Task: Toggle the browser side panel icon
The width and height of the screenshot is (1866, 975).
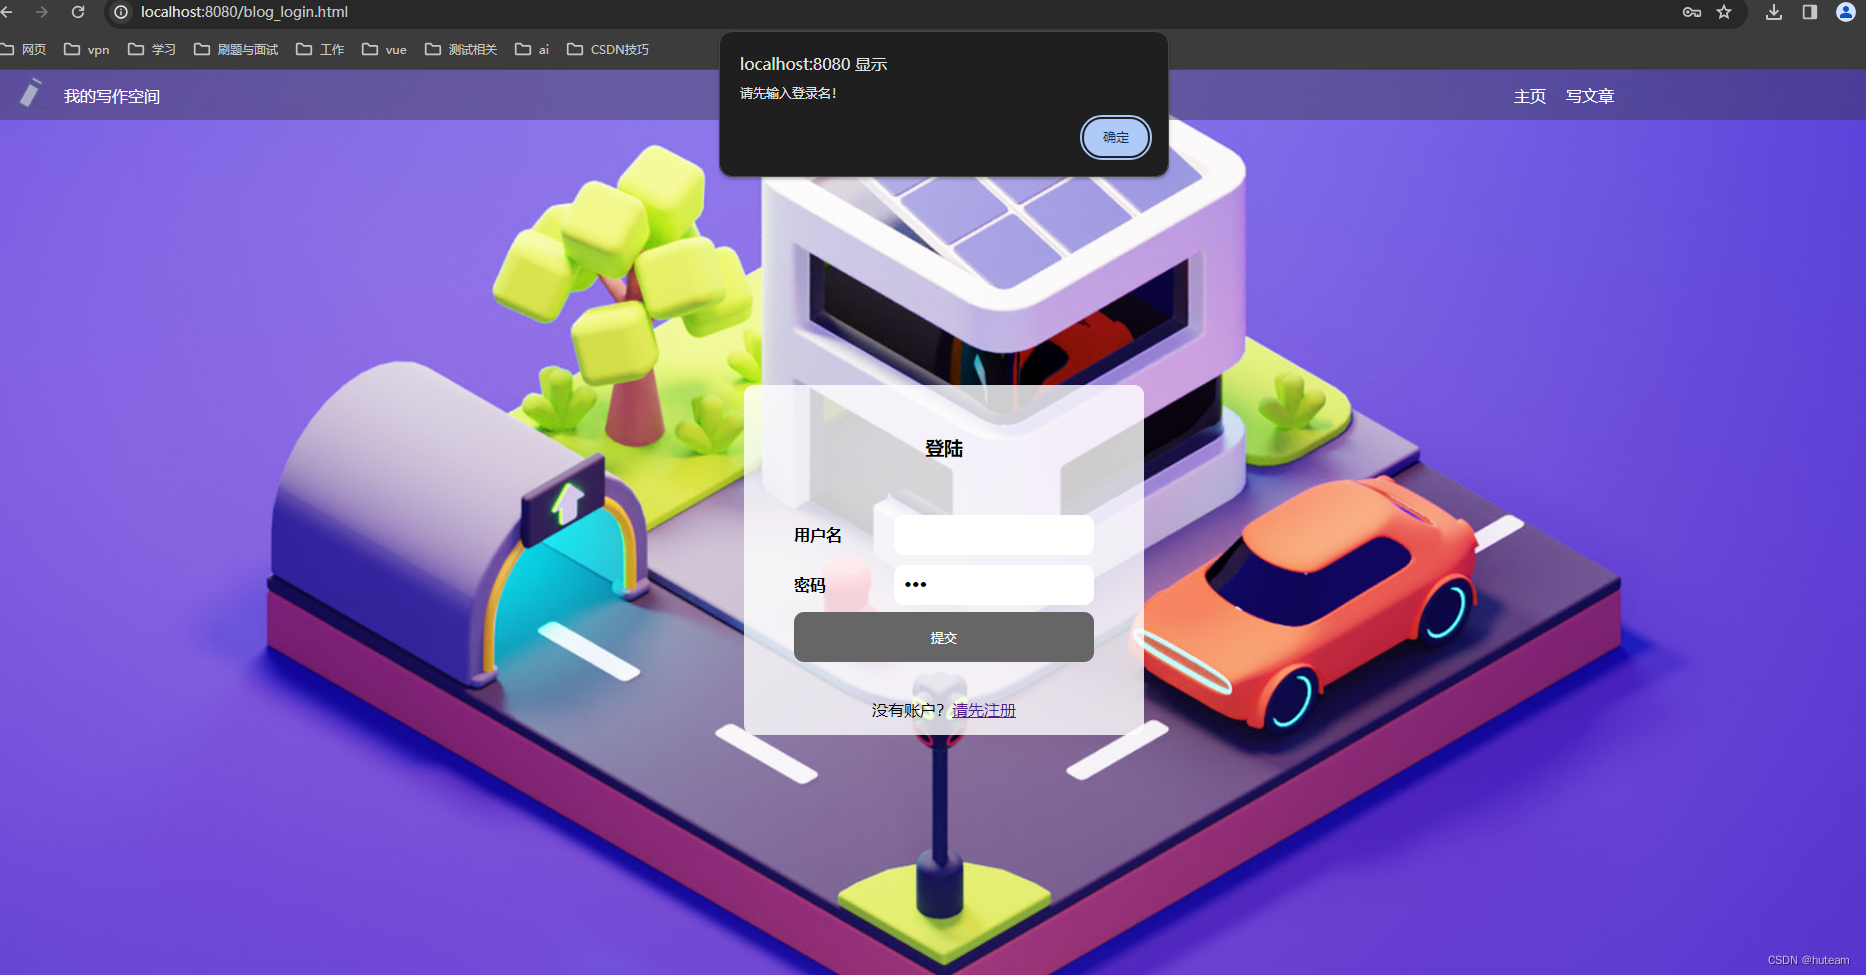Action: [1810, 12]
